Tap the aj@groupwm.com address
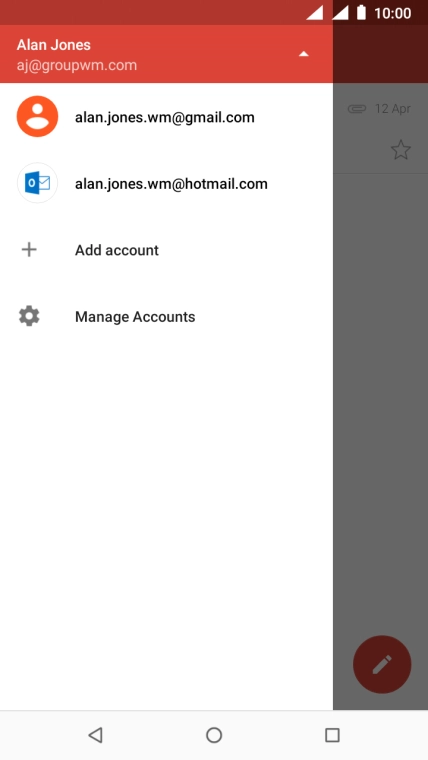 [x=77, y=65]
